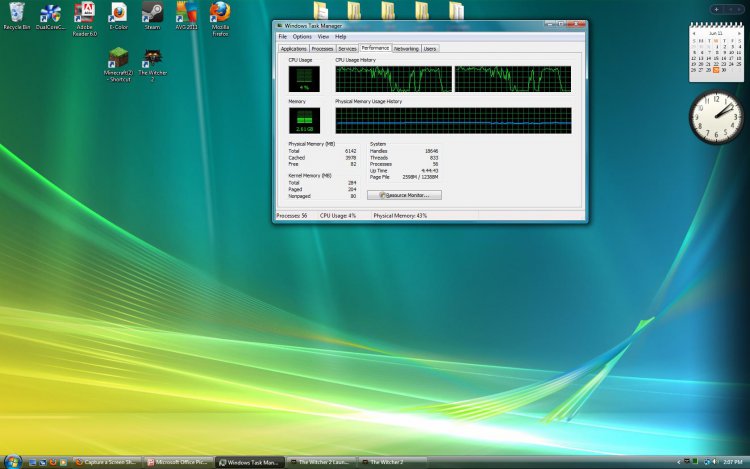Click the Show Desktop quick launch icon
This screenshot has height=469, width=750.
(33, 462)
